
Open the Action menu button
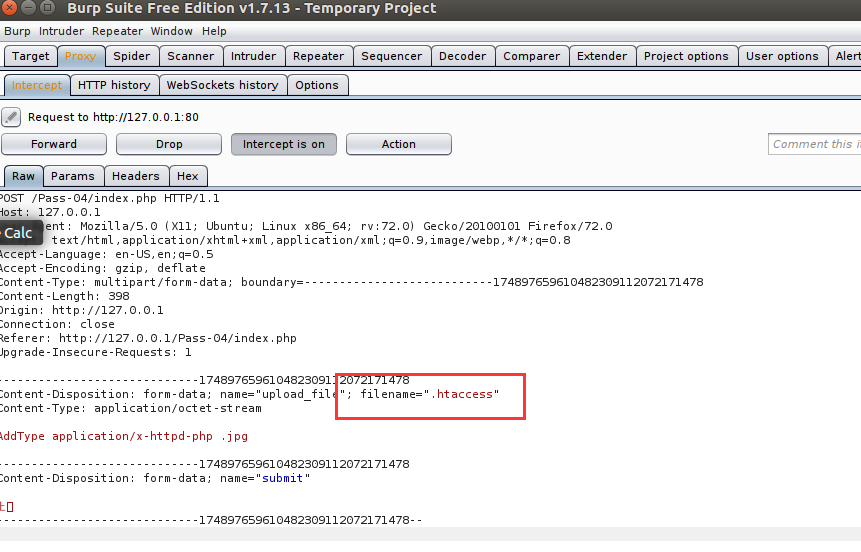coord(399,144)
